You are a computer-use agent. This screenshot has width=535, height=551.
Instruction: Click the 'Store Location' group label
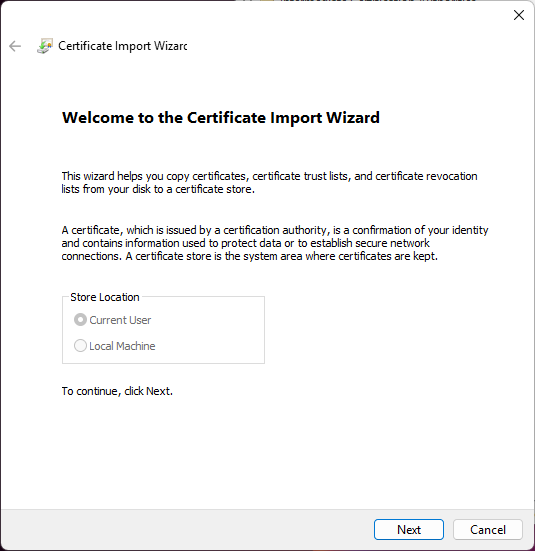pos(105,297)
